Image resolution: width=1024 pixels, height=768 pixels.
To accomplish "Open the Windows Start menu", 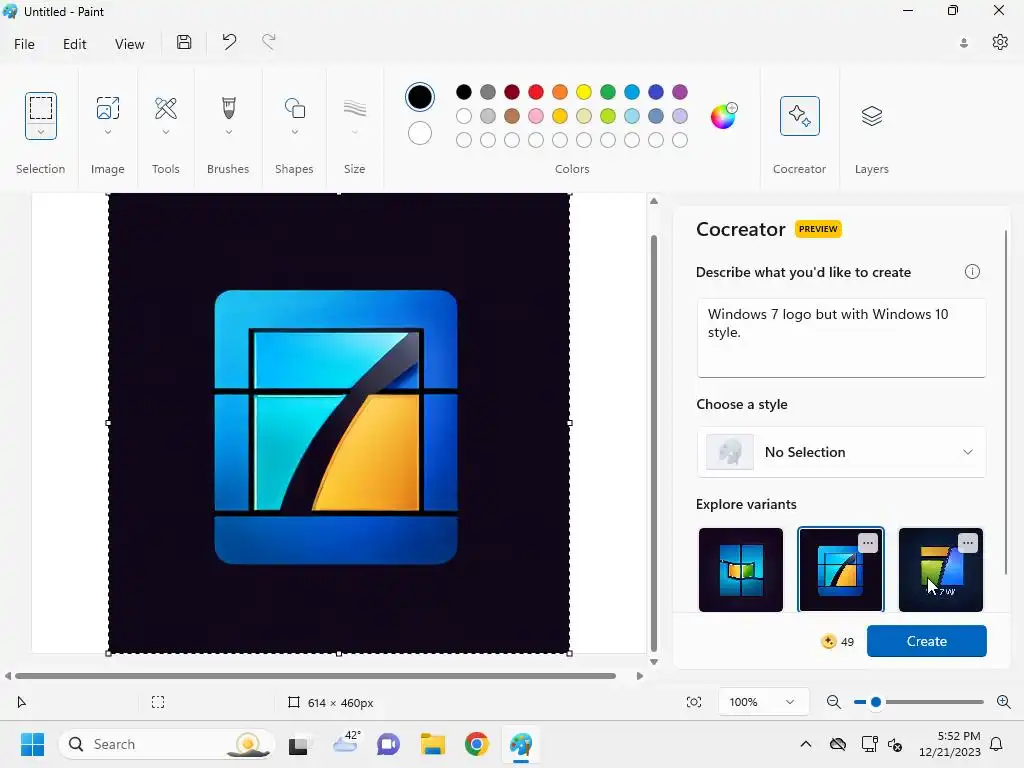I will click(32, 744).
